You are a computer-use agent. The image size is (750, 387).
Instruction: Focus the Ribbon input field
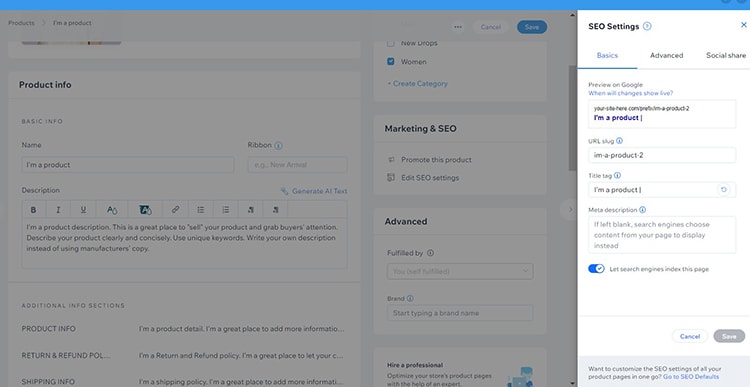click(x=298, y=165)
